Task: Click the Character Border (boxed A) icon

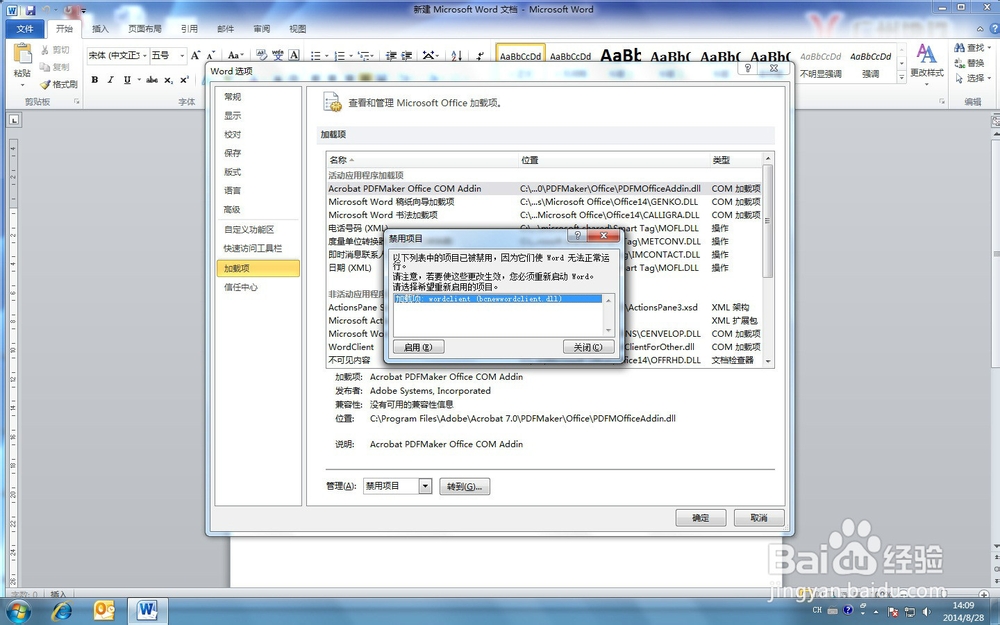Action: (x=294, y=55)
